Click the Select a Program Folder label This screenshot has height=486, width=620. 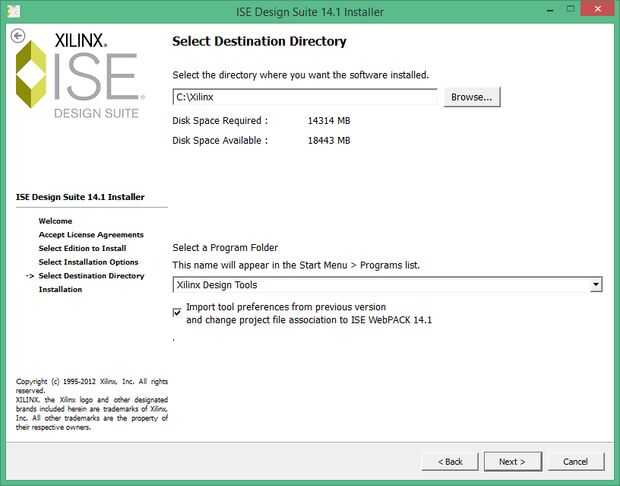click(225, 248)
